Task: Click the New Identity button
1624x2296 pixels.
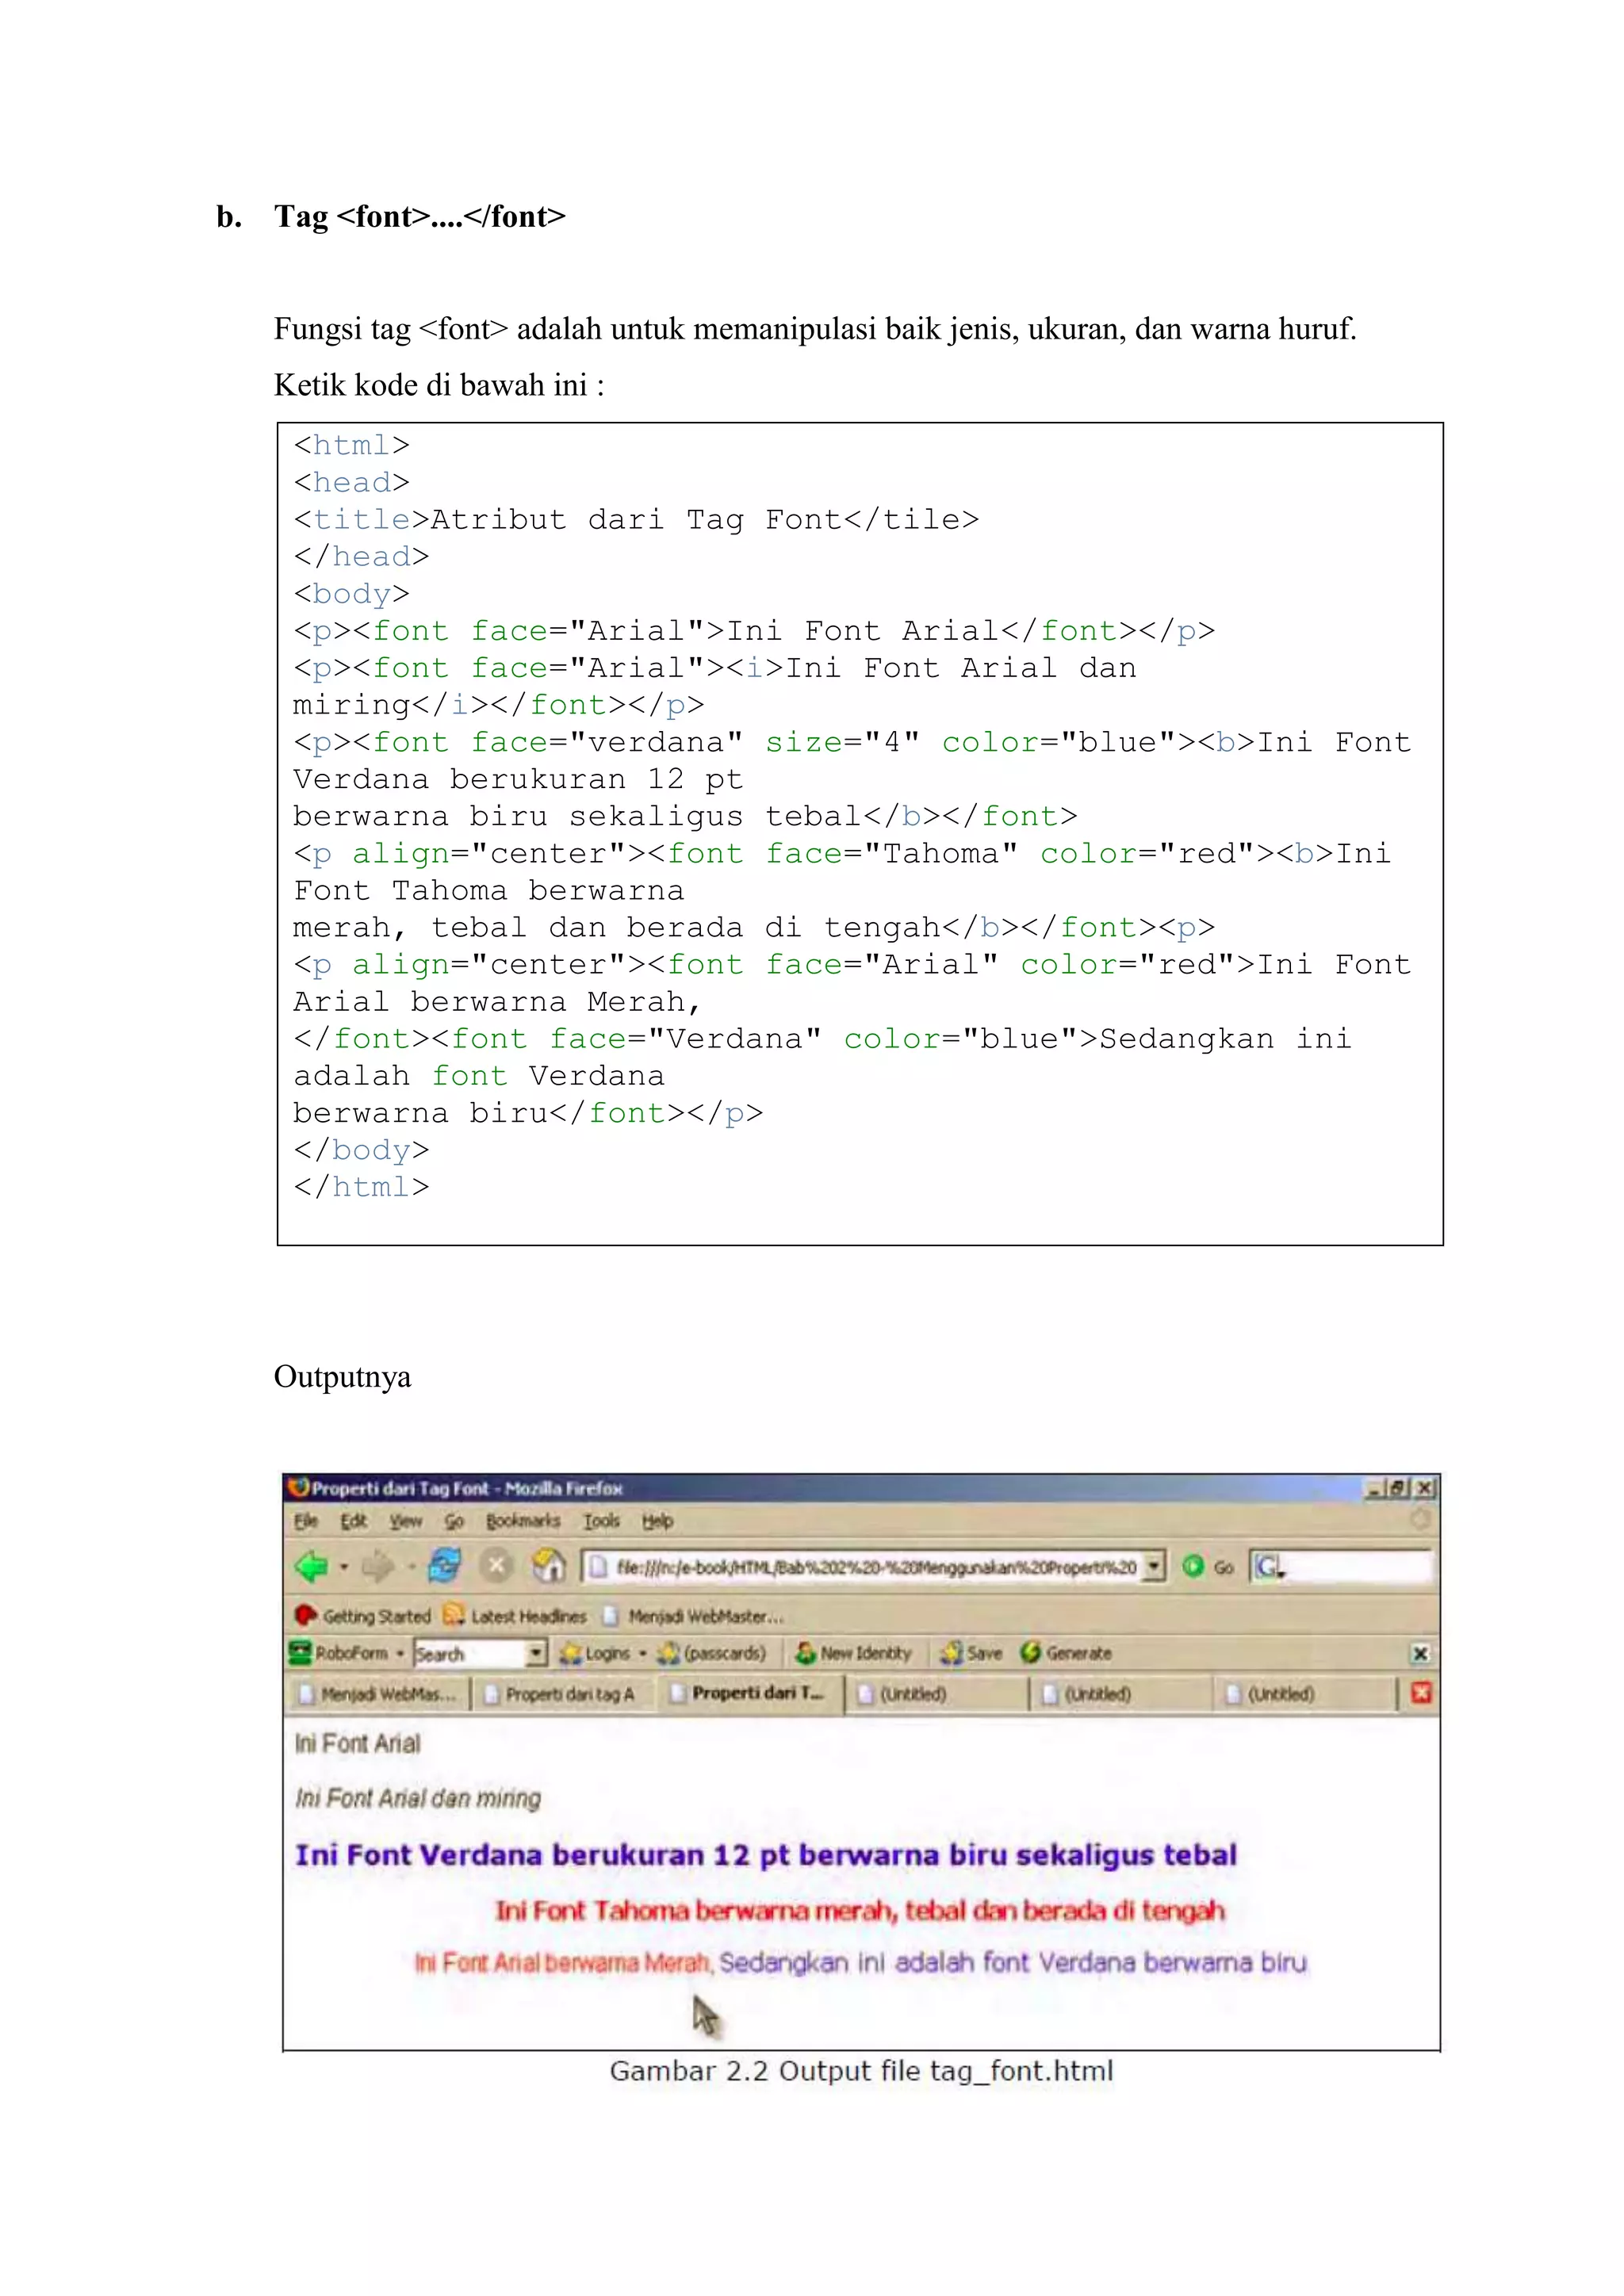Action: click(x=853, y=1654)
